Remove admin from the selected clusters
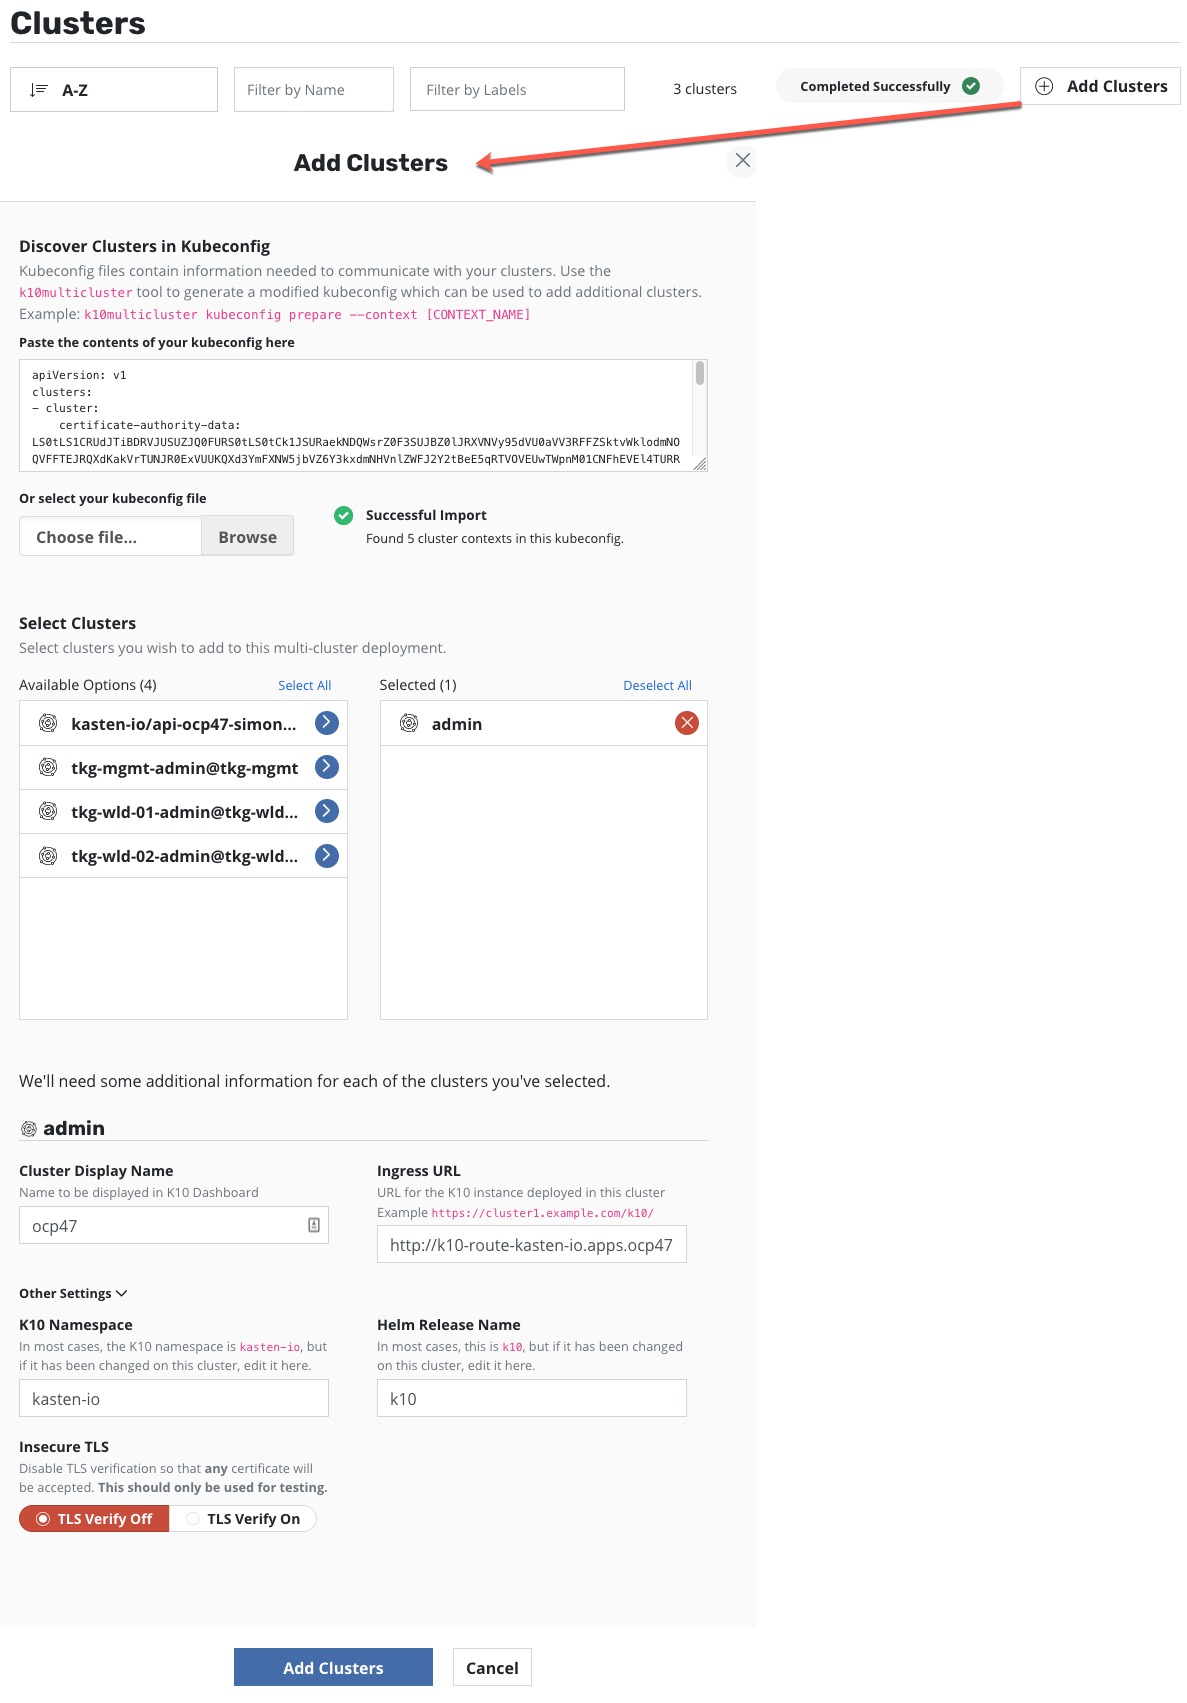This screenshot has height=1703, width=1187. [686, 723]
